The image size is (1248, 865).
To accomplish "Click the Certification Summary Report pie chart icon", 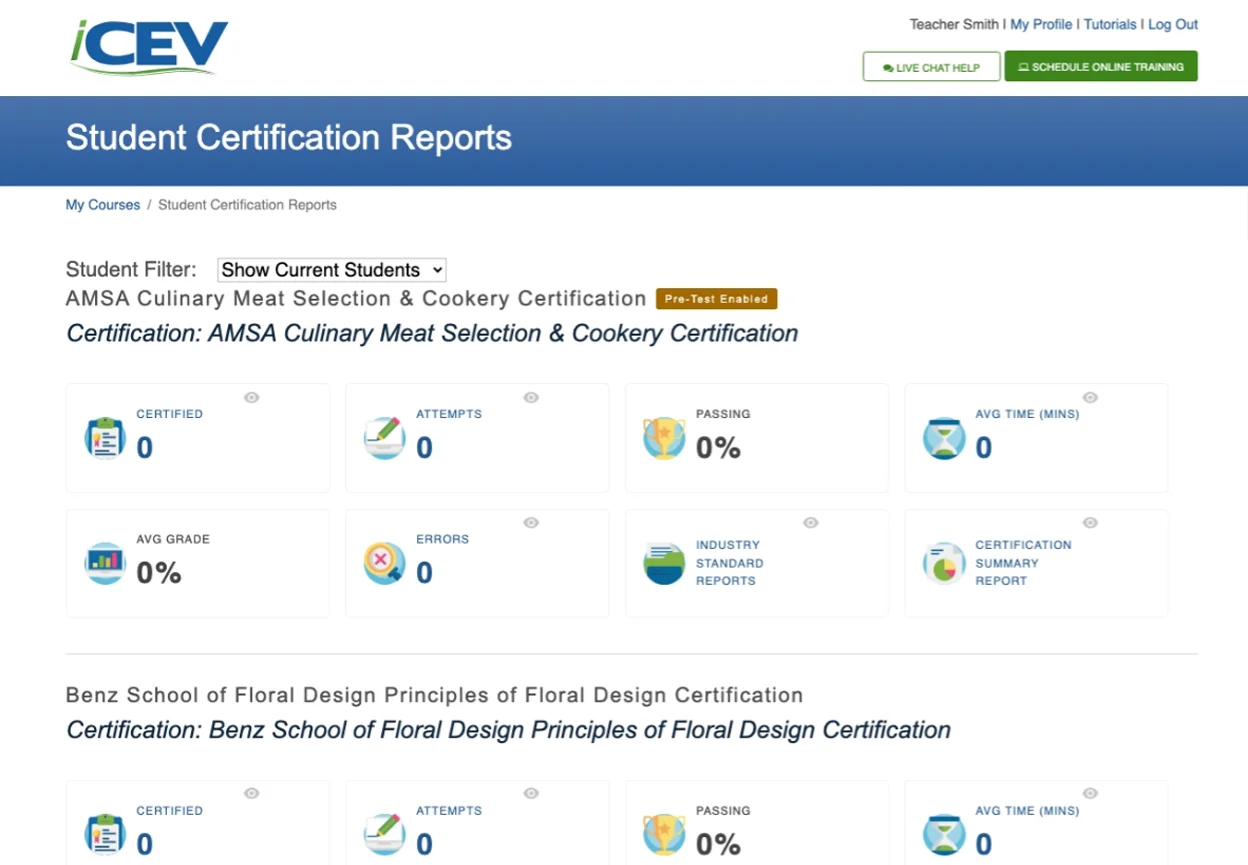I will (x=944, y=564).
